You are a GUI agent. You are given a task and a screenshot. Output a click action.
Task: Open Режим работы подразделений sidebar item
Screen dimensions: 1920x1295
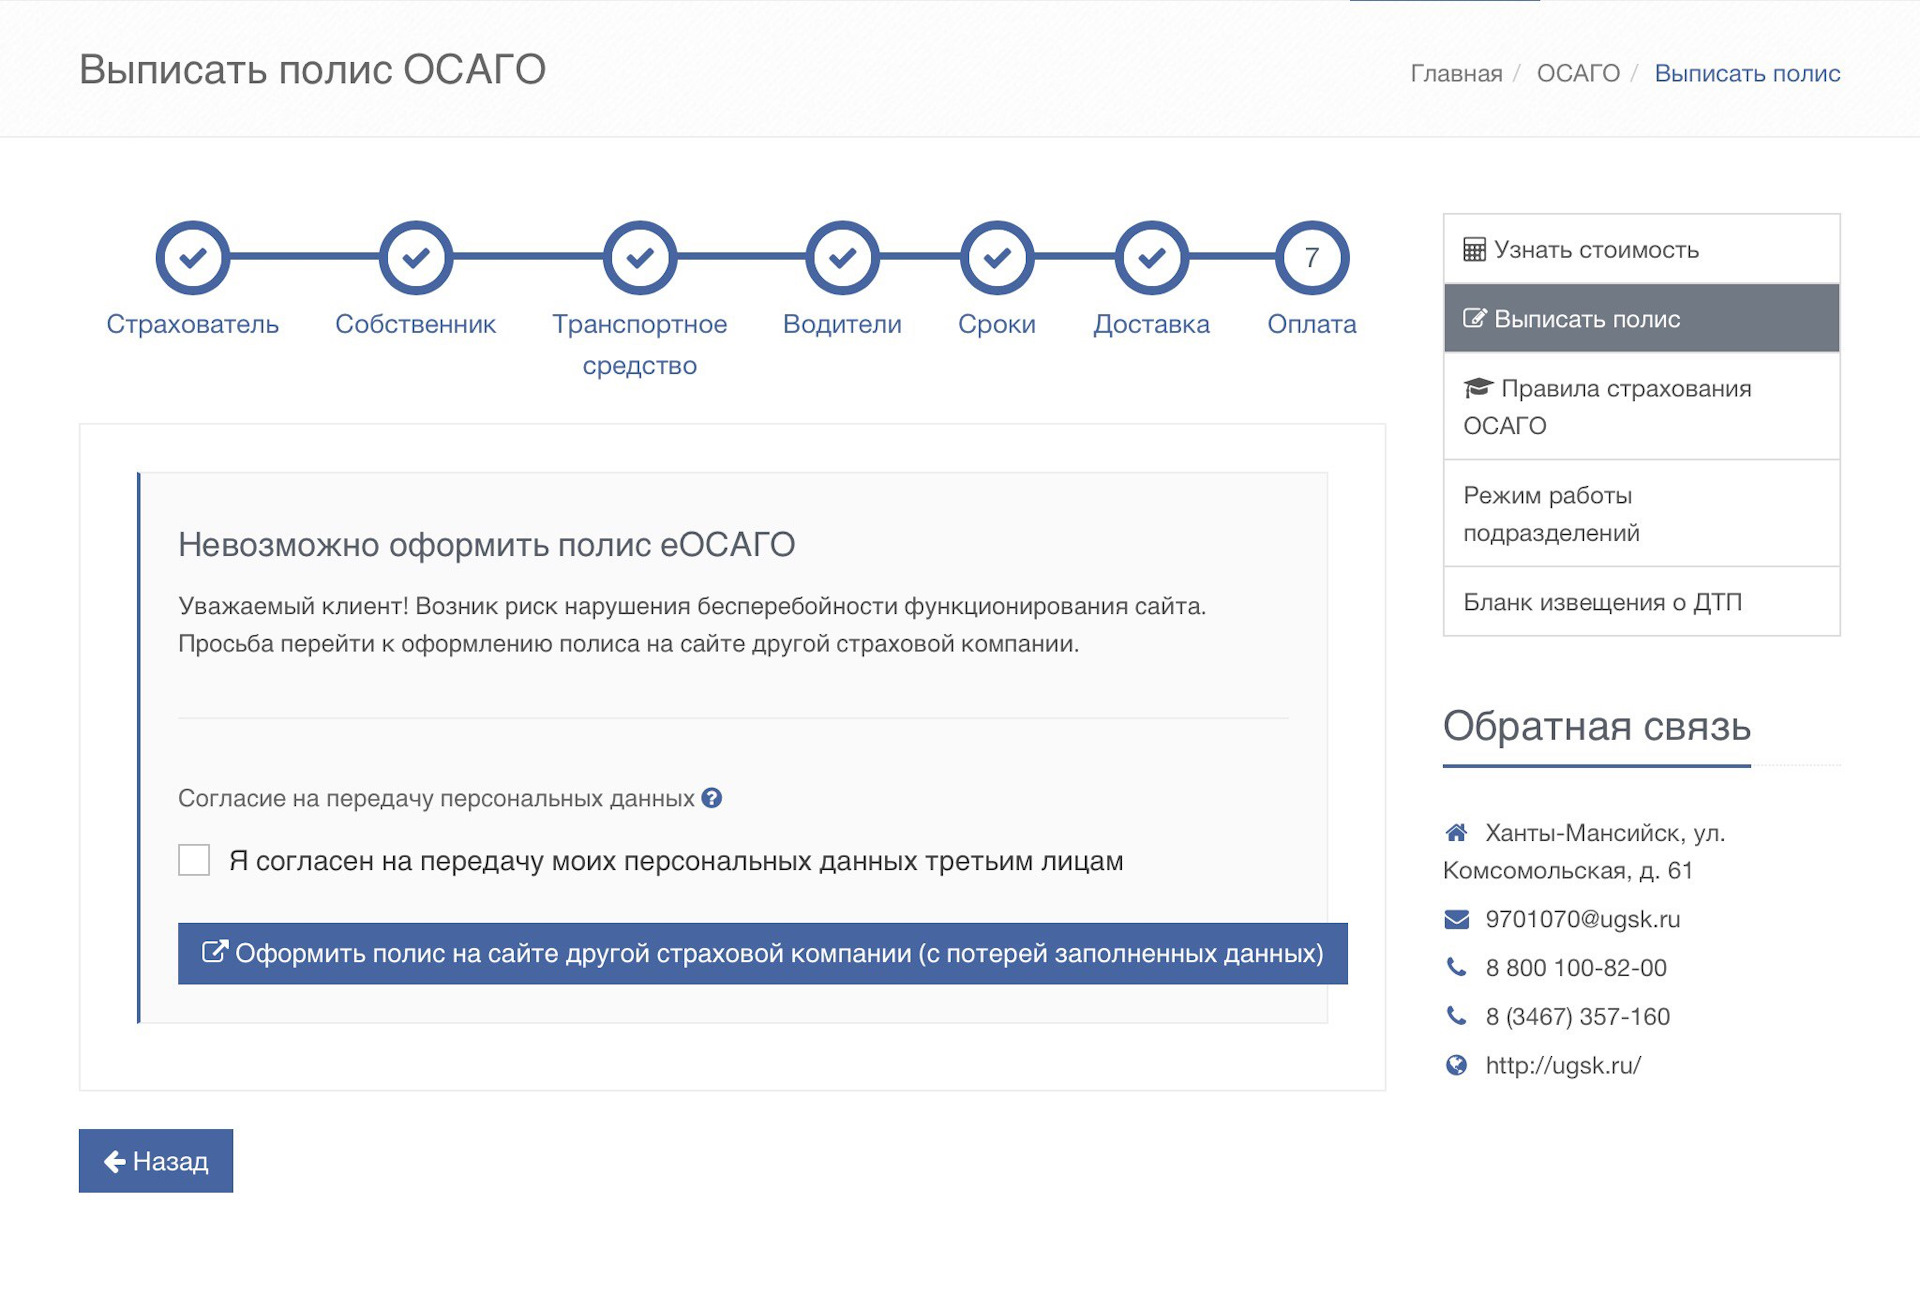tap(1641, 513)
